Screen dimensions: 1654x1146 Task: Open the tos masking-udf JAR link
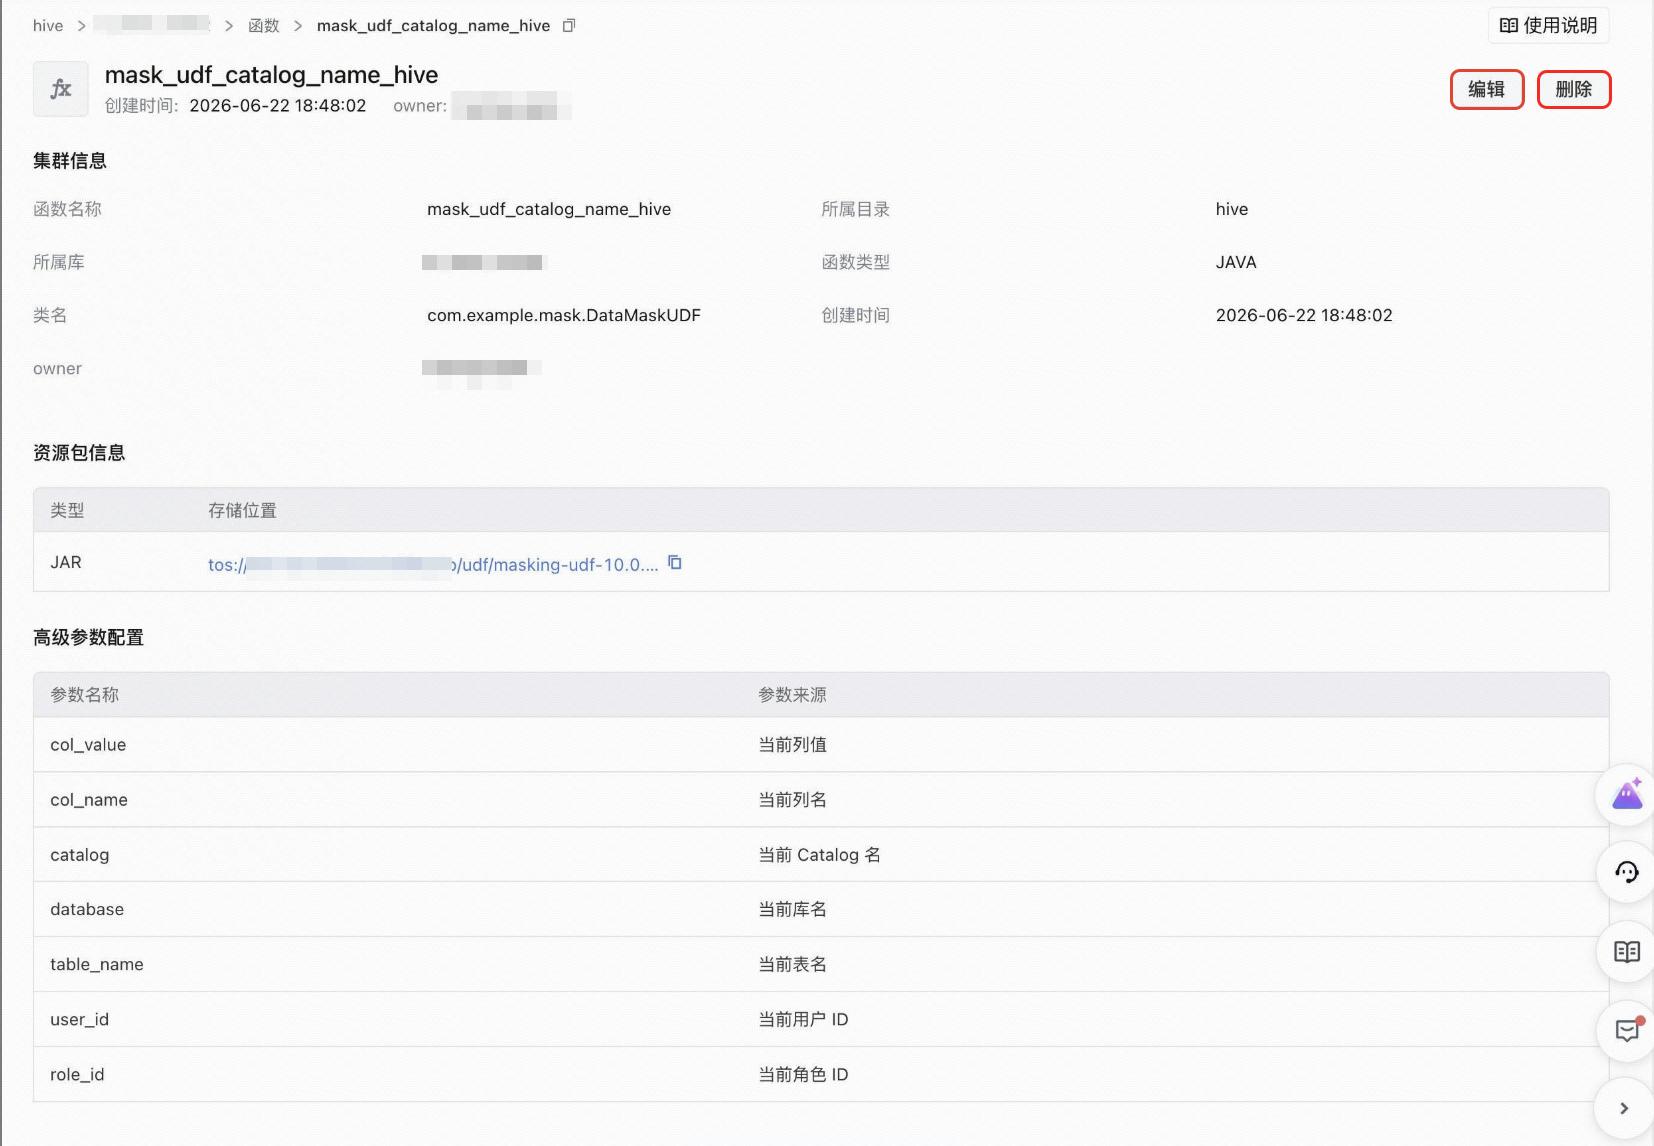click(433, 564)
